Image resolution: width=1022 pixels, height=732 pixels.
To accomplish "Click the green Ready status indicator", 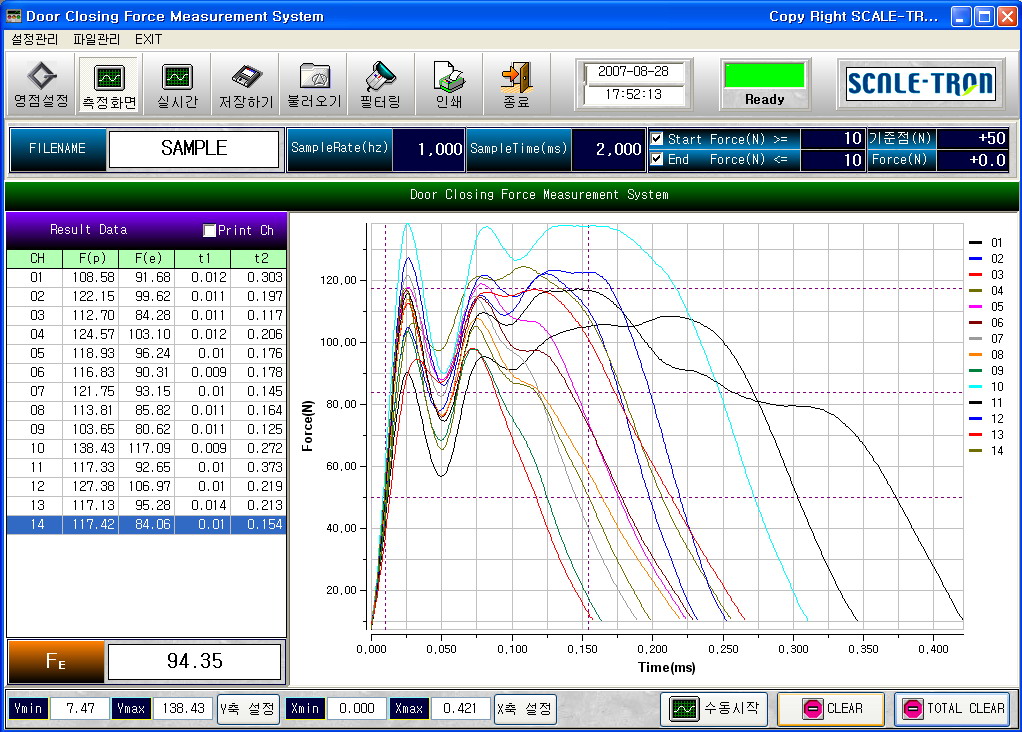I will (x=765, y=76).
